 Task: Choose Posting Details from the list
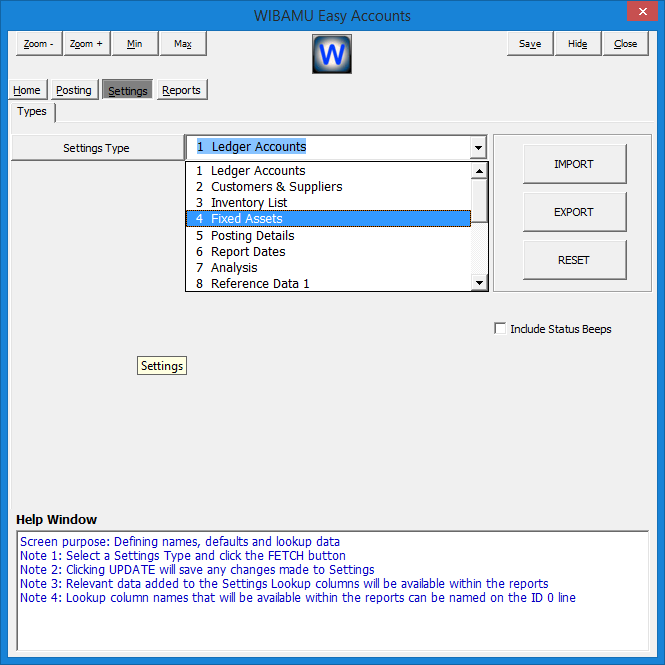(x=329, y=235)
